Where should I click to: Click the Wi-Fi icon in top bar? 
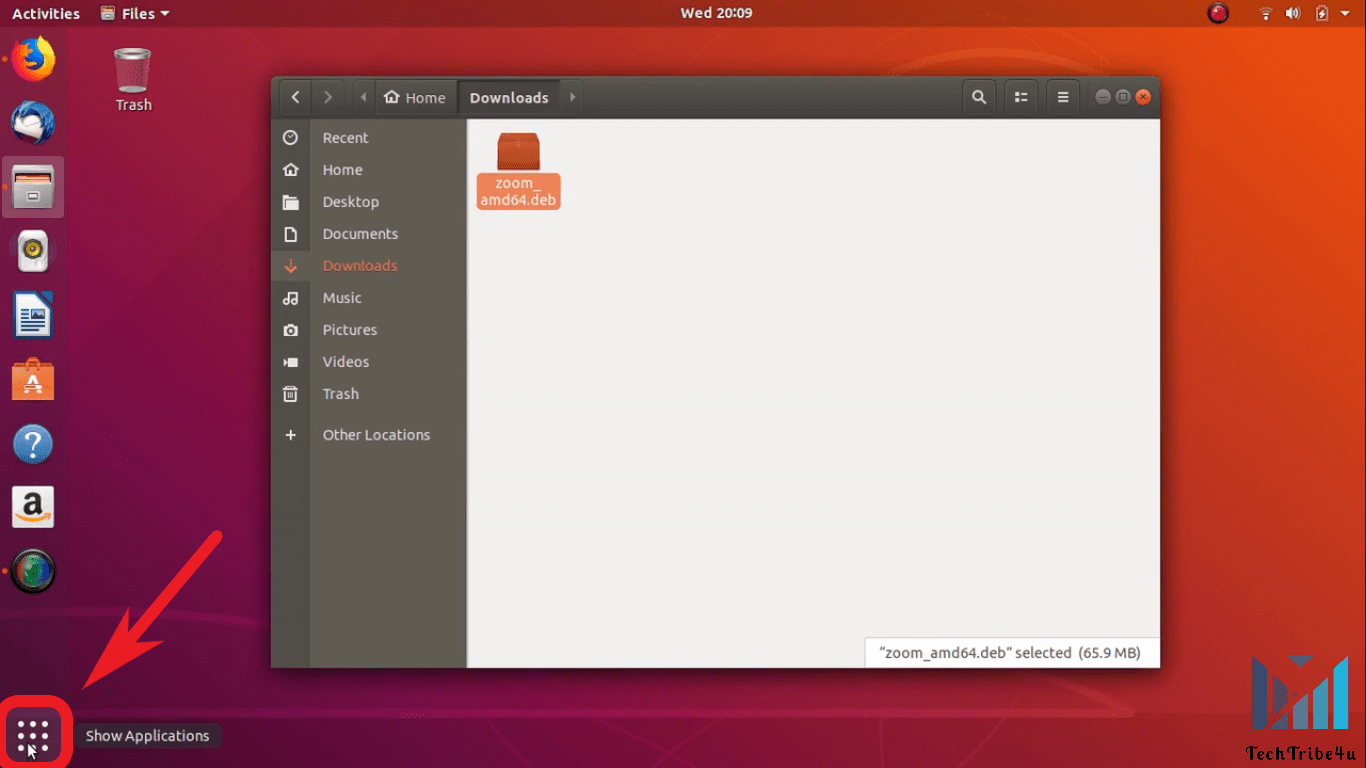pos(1266,13)
